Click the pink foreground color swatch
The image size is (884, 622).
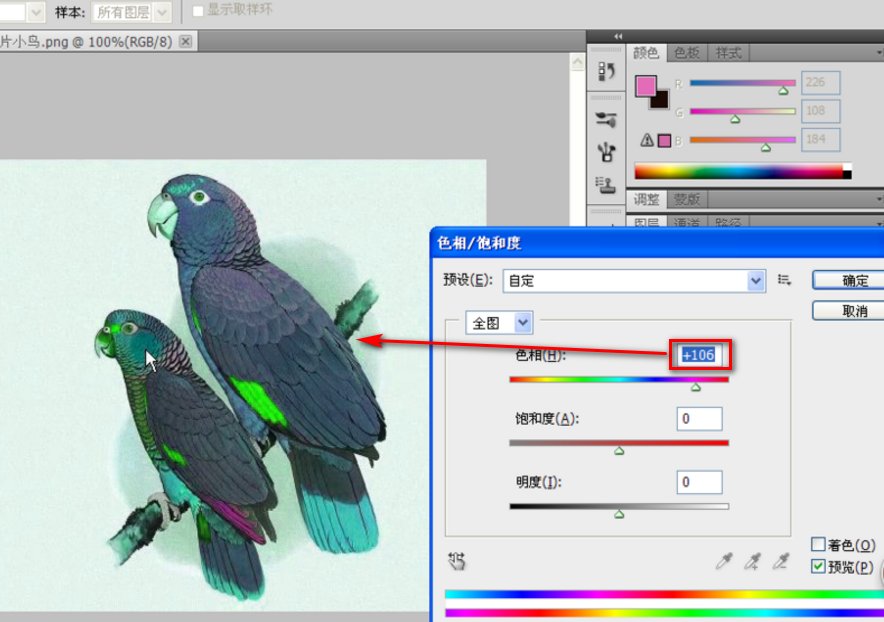tap(646, 85)
